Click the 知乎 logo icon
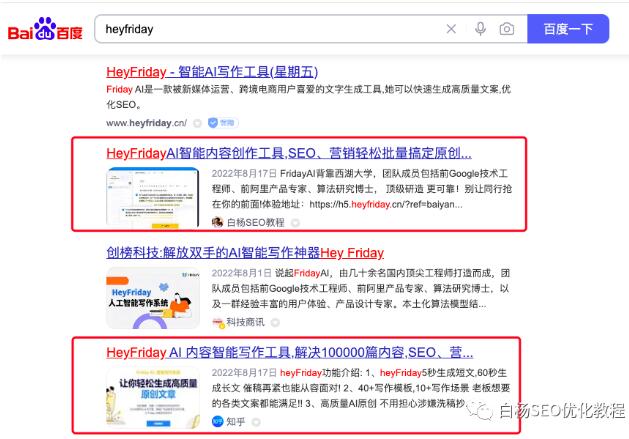 [x=217, y=421]
